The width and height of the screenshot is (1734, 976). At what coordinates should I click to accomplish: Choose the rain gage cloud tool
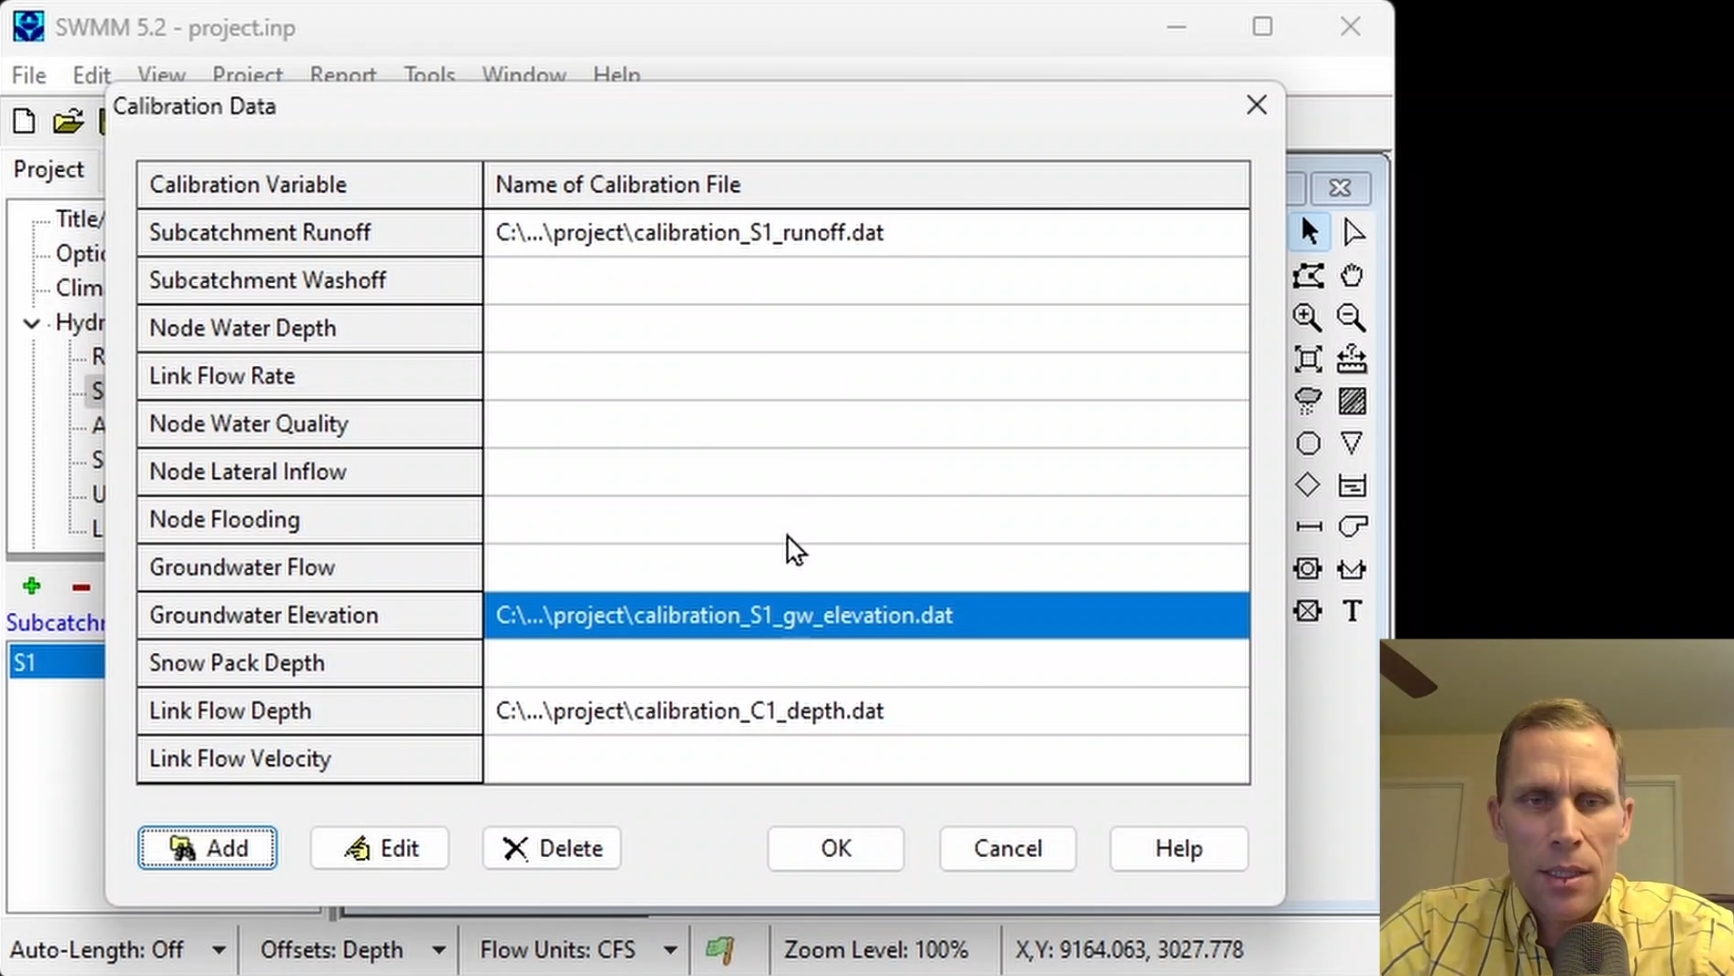pos(1307,401)
